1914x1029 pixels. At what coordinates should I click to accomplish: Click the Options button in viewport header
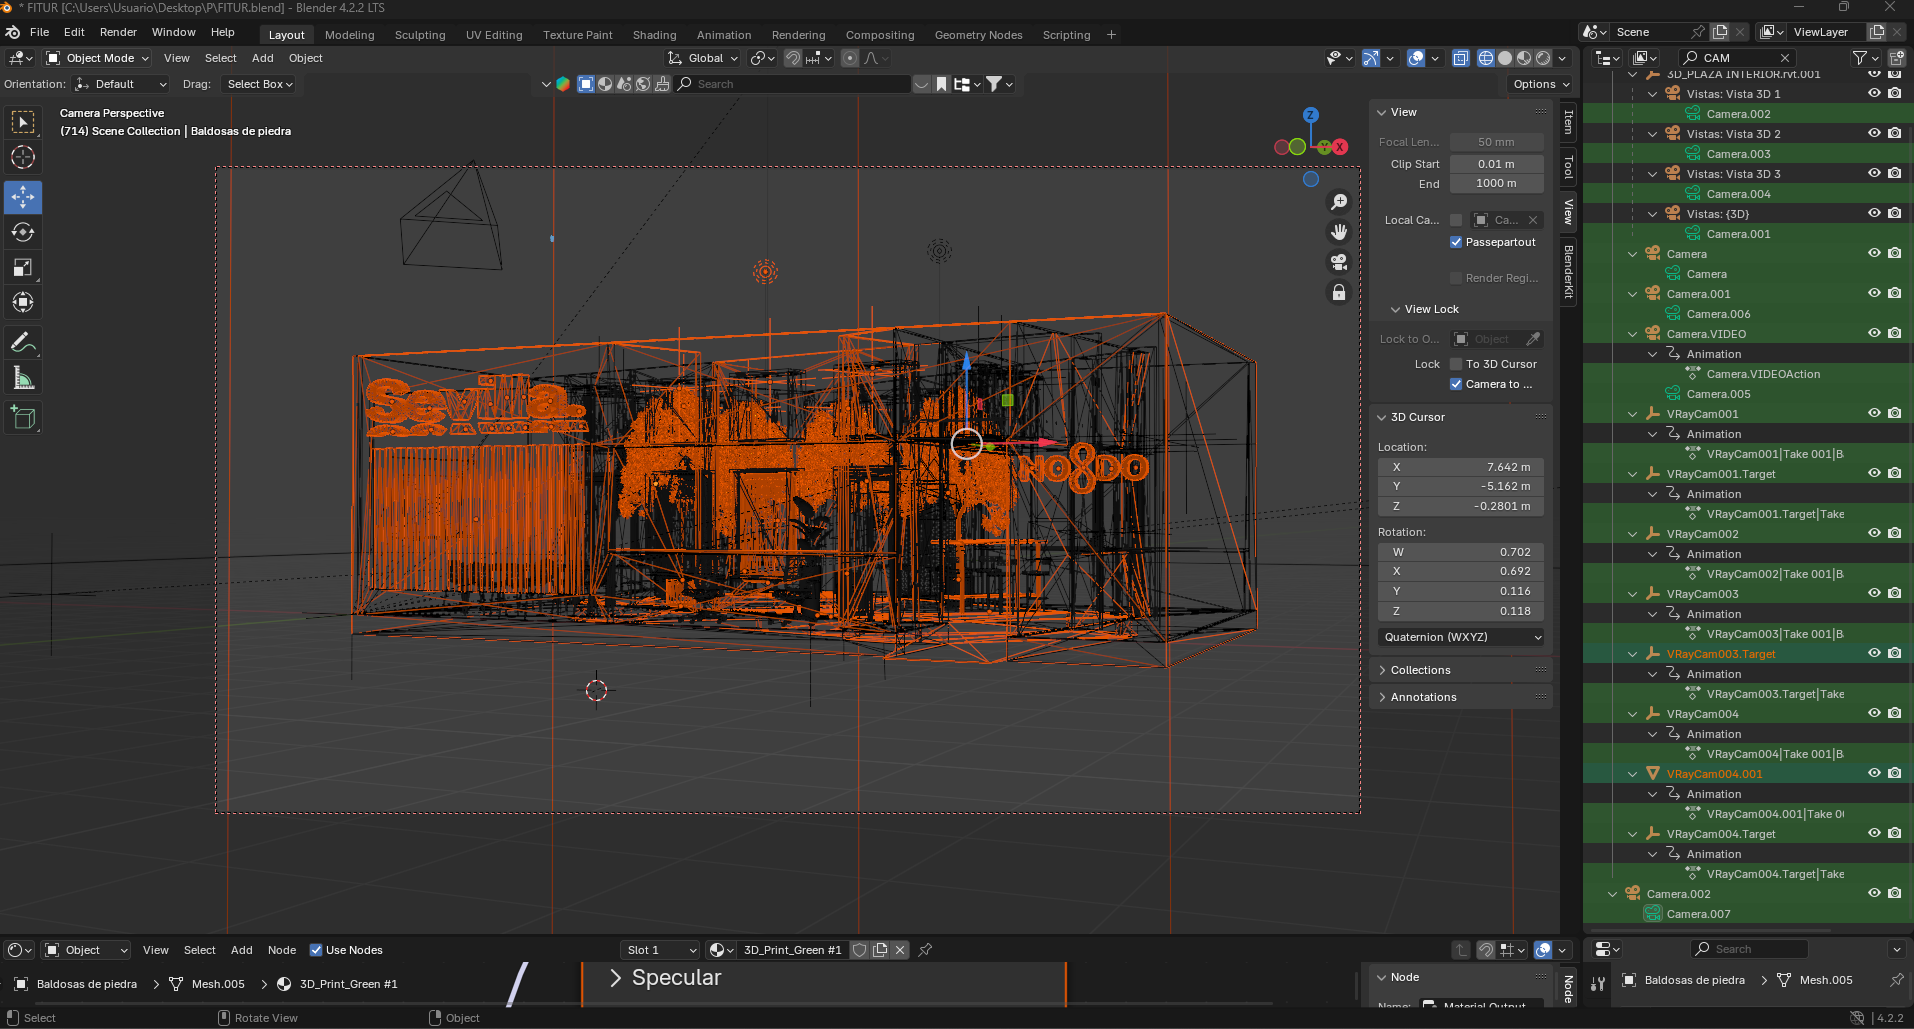click(x=1540, y=84)
